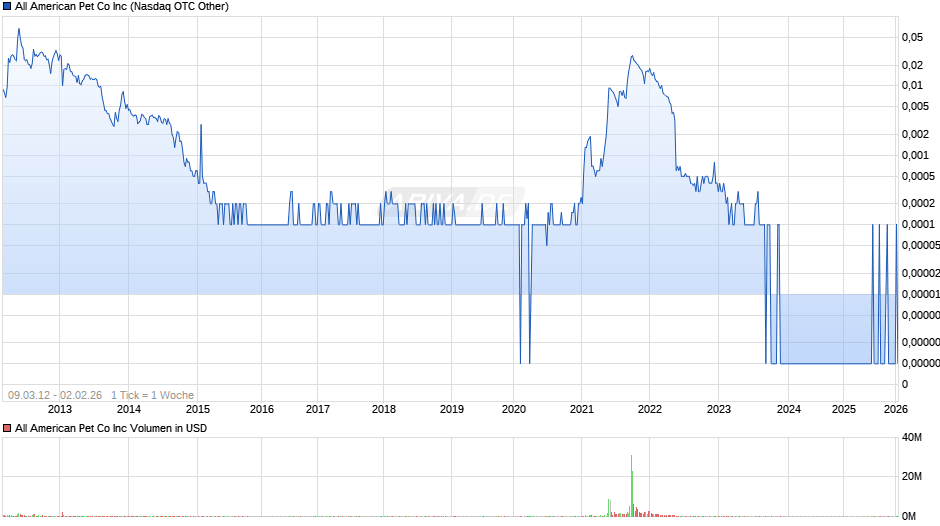Click the 2021 year label on the time axis
This screenshot has height=526, width=940.
pos(582,409)
